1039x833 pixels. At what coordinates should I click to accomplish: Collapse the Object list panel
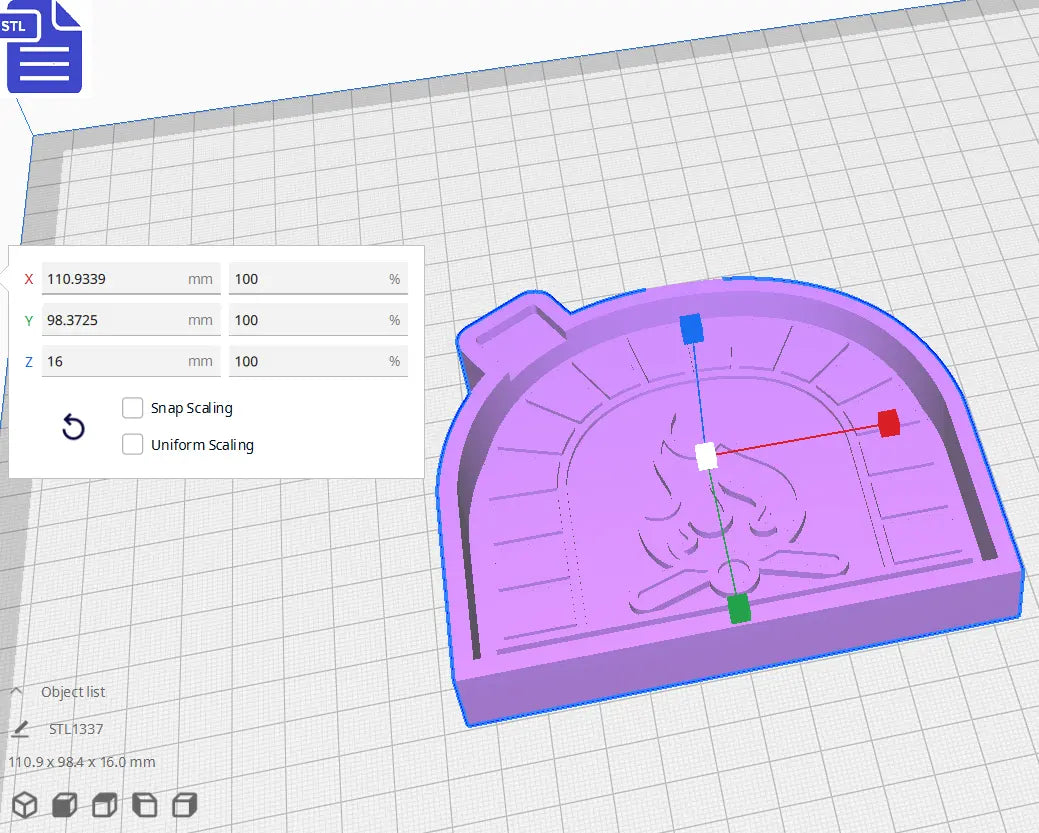pyautogui.click(x=17, y=690)
